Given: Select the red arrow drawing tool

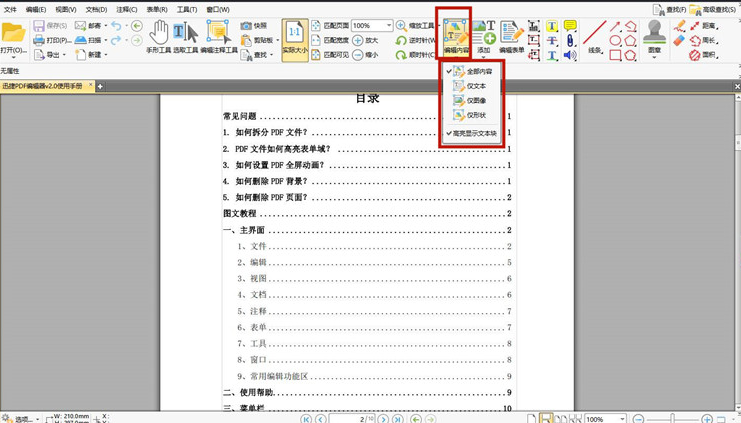Looking at the screenshot, I should tap(615, 26).
